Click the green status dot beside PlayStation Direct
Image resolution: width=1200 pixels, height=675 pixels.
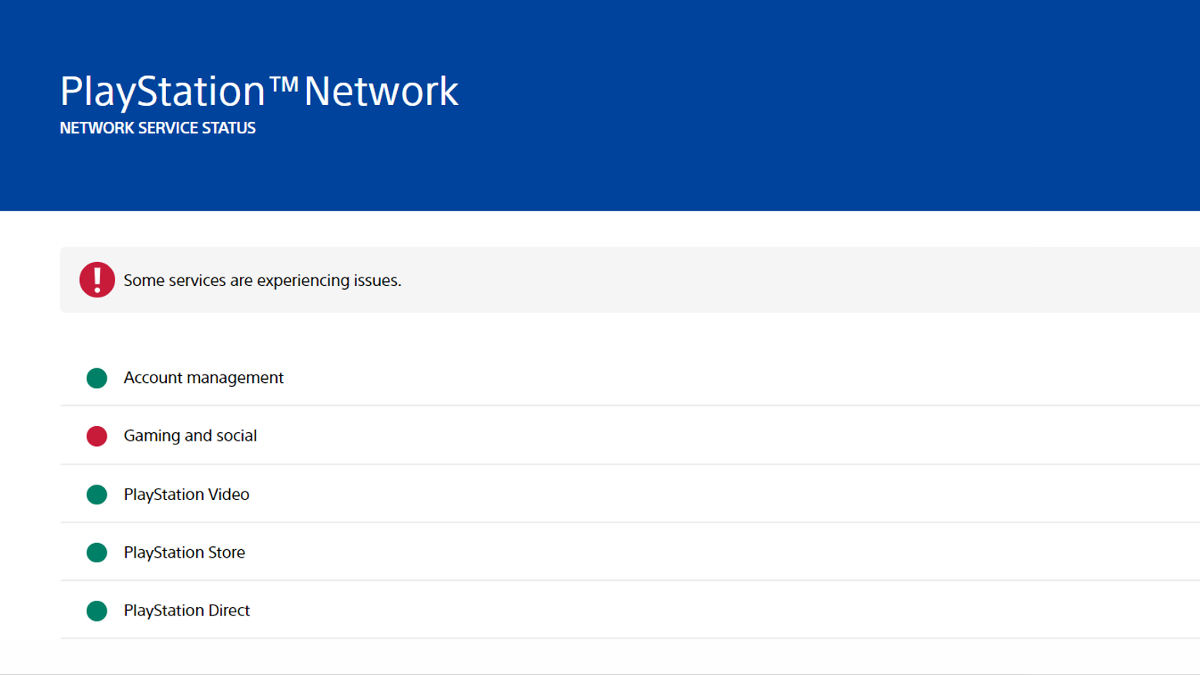click(97, 610)
